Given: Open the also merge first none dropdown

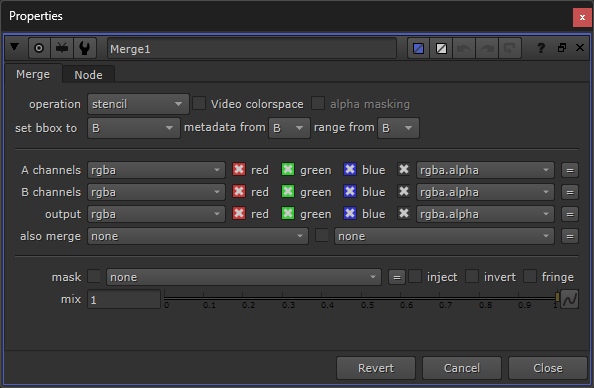Looking at the screenshot, I should 198,236.
